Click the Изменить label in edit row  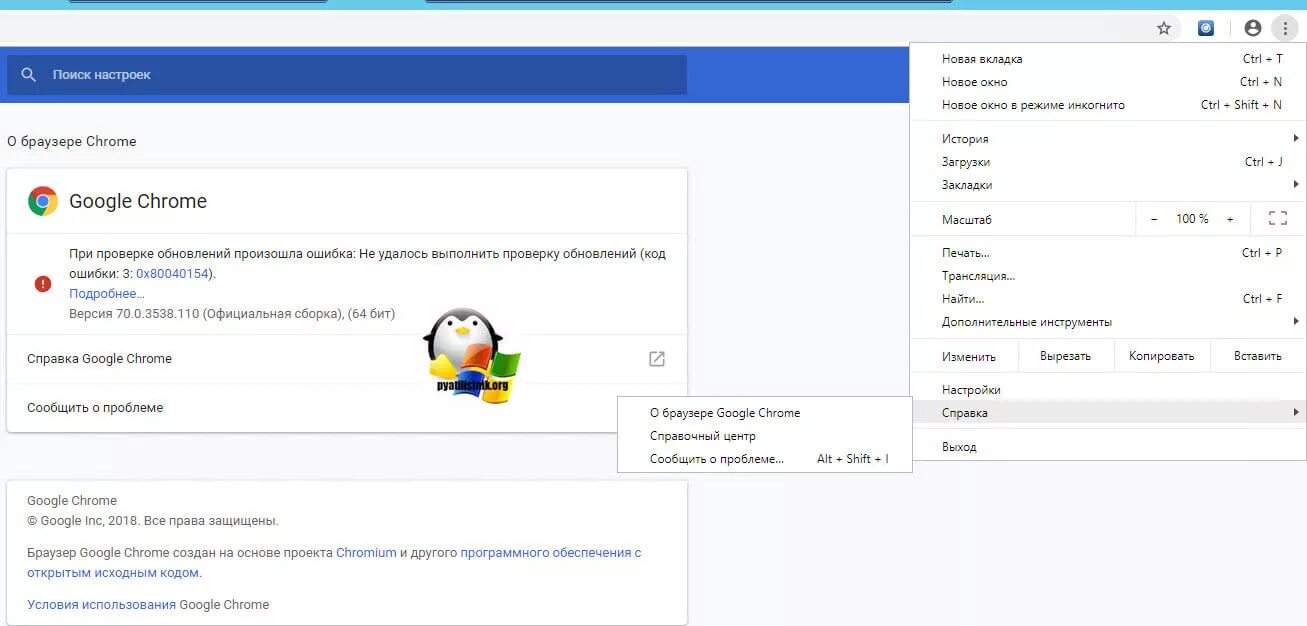[x=969, y=356]
